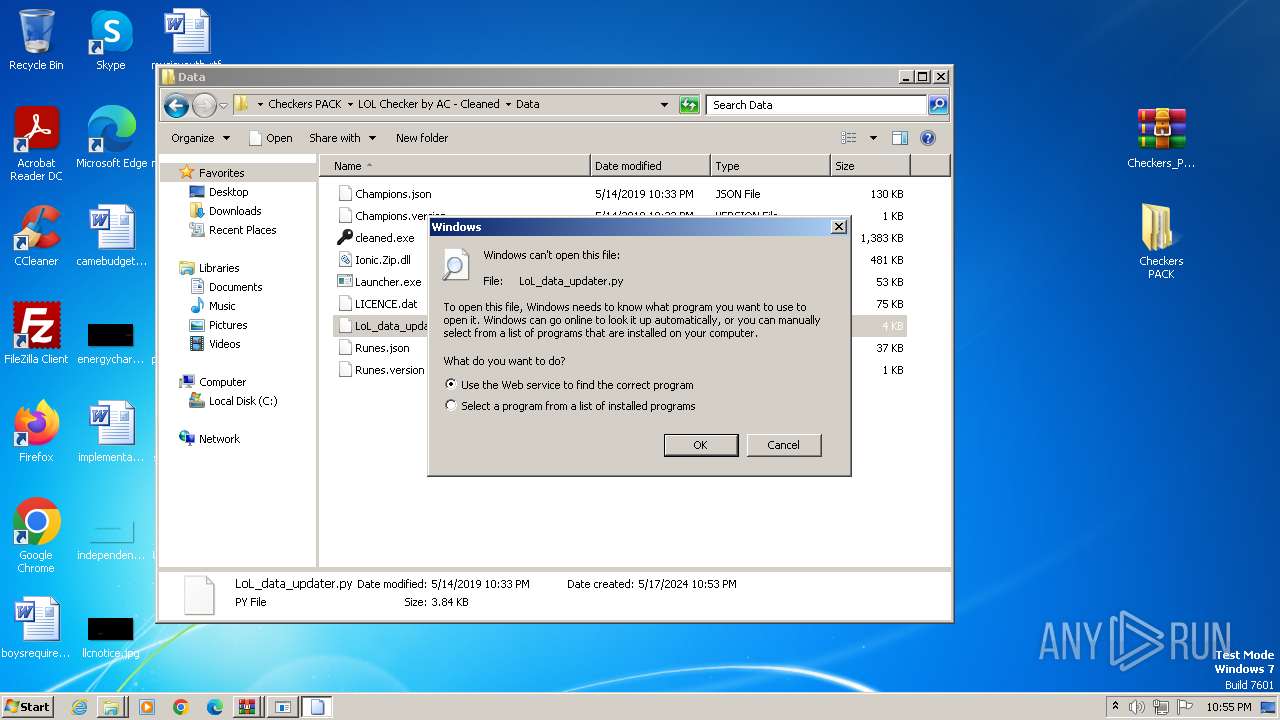Screen dimensions: 1280x720
Task: Open Explorer Help question mark icon
Action: click(x=927, y=138)
